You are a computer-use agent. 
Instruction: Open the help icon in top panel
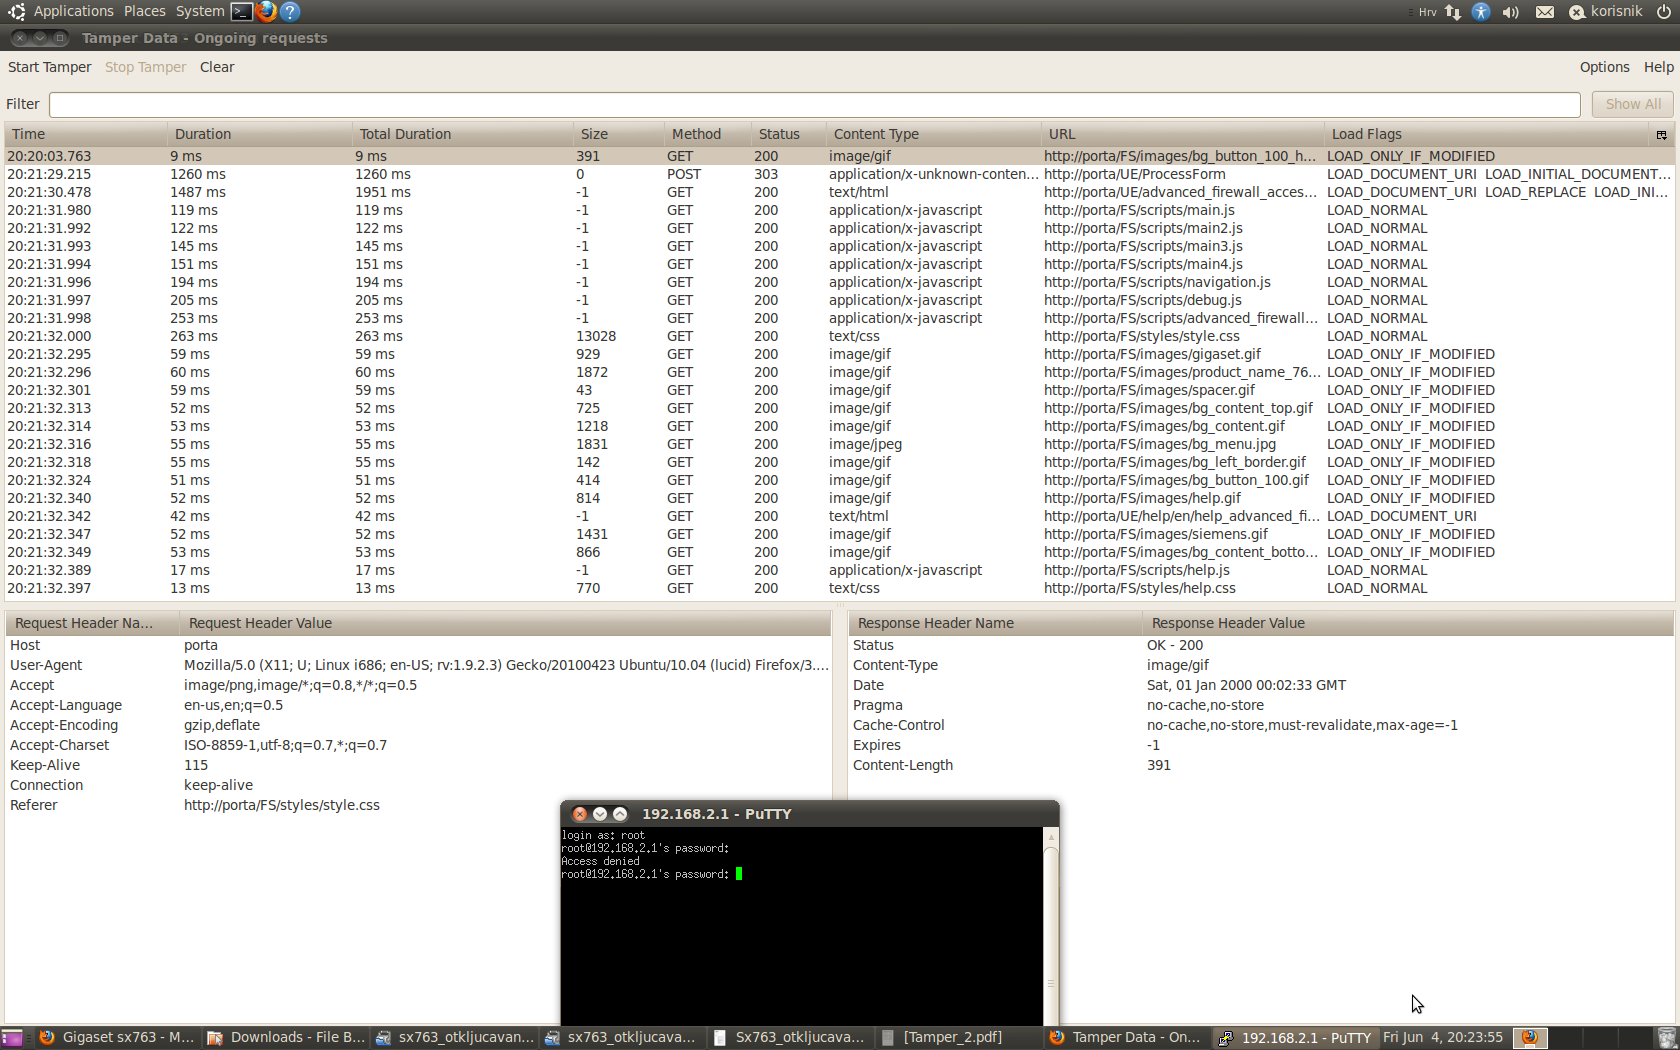pos(290,12)
